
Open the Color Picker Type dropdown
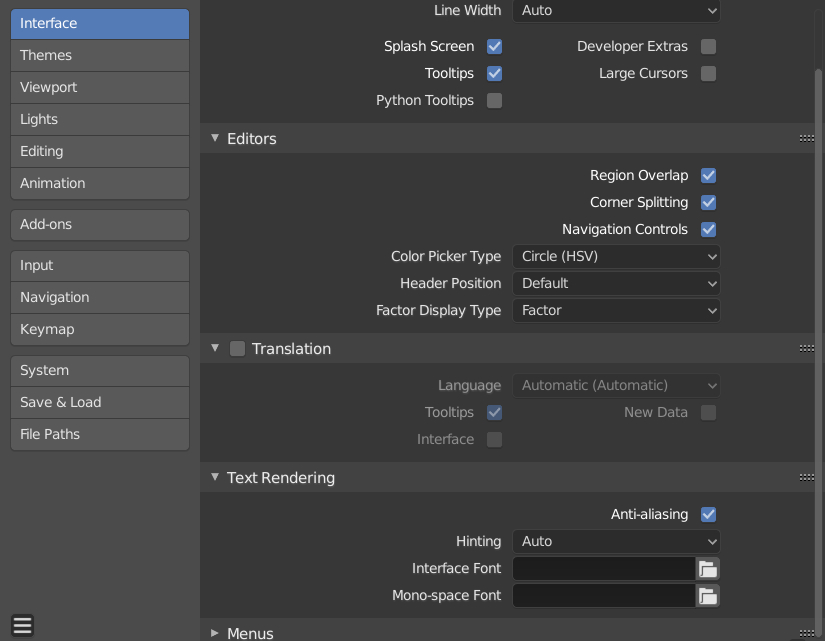pyautogui.click(x=616, y=256)
